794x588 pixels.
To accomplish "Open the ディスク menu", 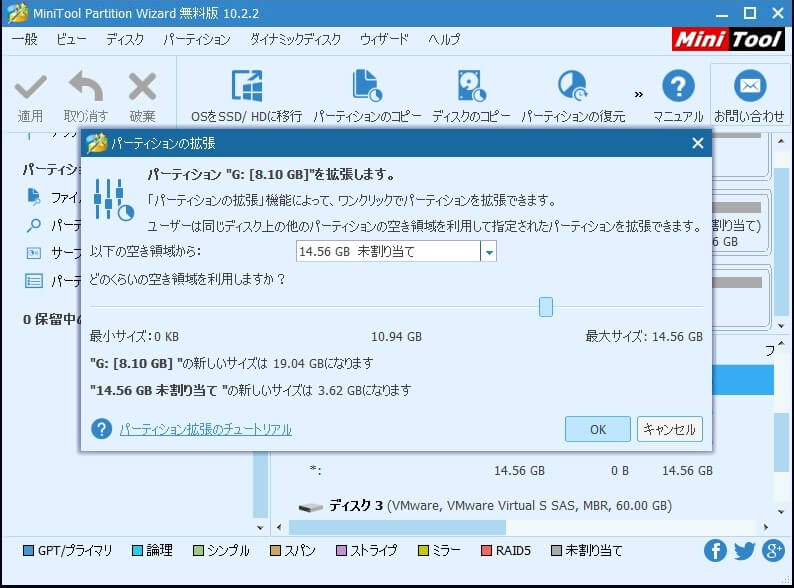I will (125, 39).
